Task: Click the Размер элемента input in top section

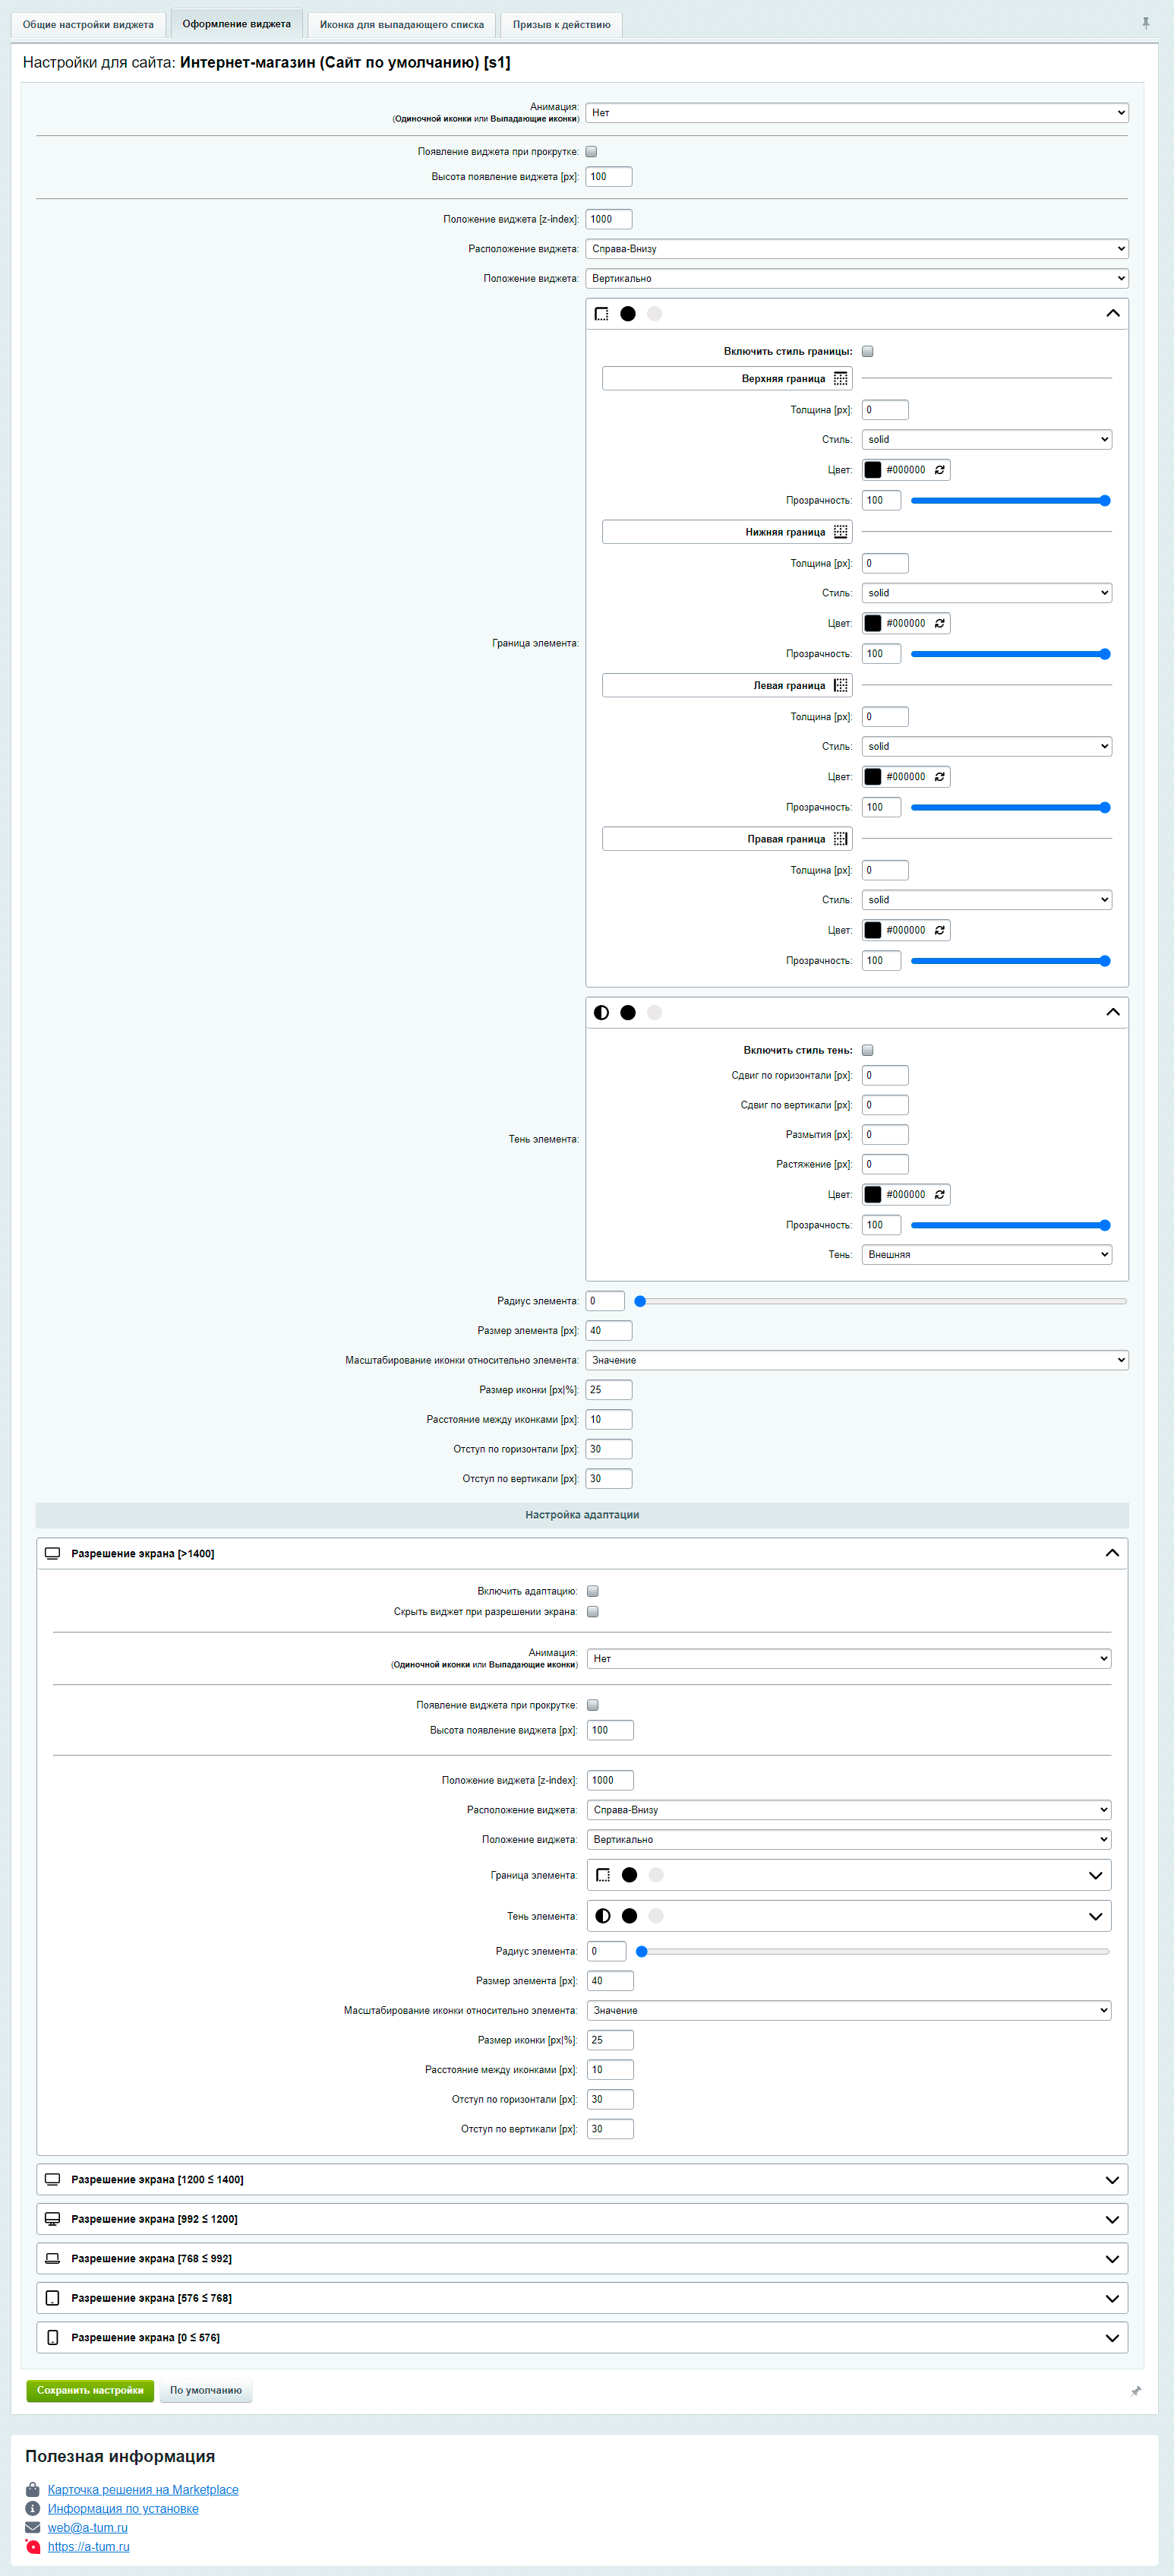Action: (608, 1330)
